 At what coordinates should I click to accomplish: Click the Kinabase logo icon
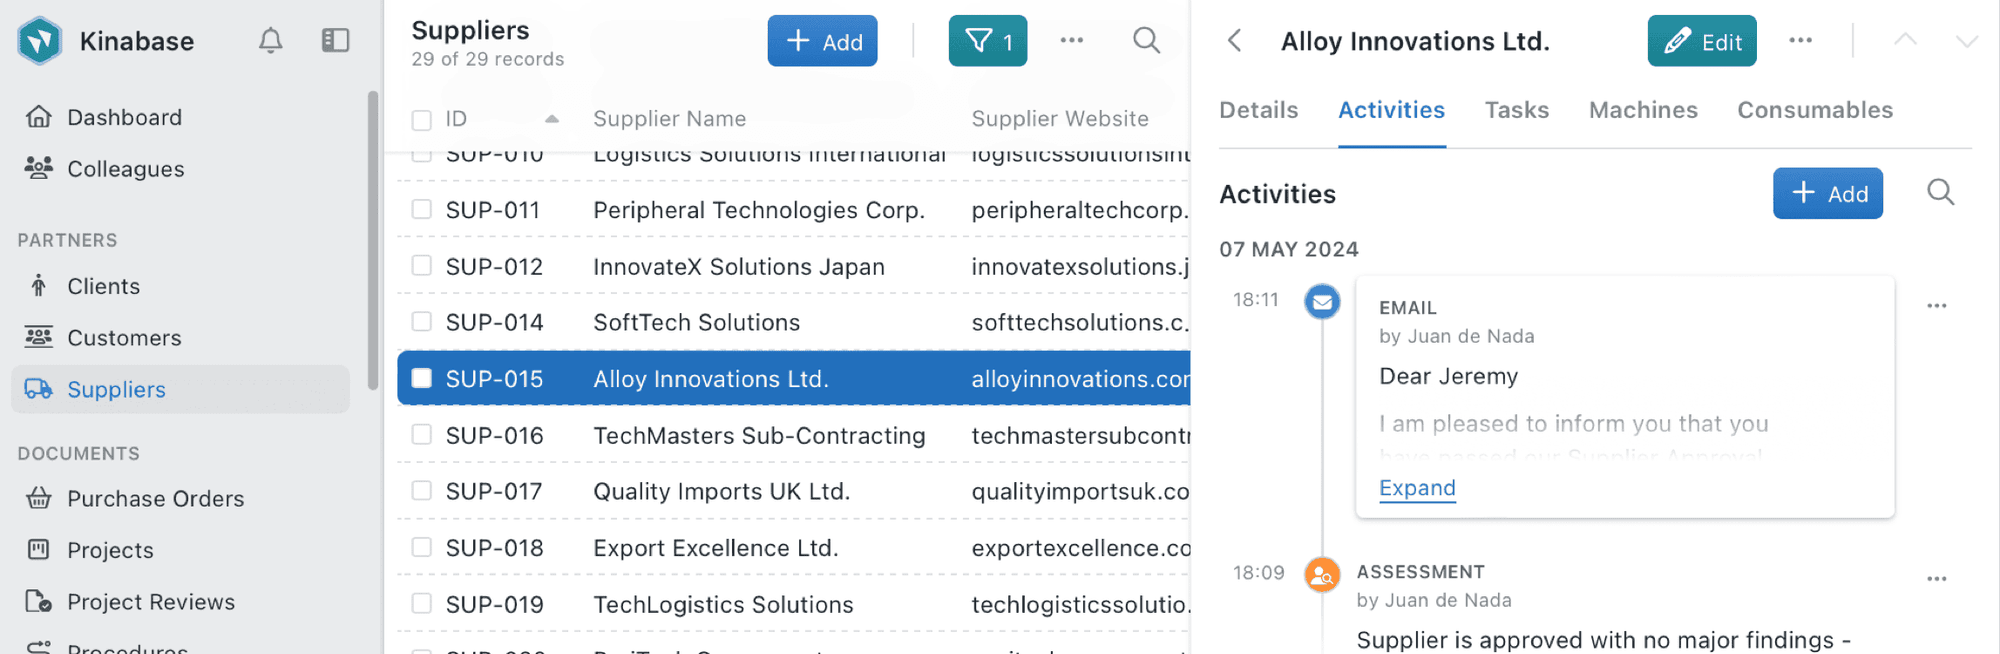[40, 41]
